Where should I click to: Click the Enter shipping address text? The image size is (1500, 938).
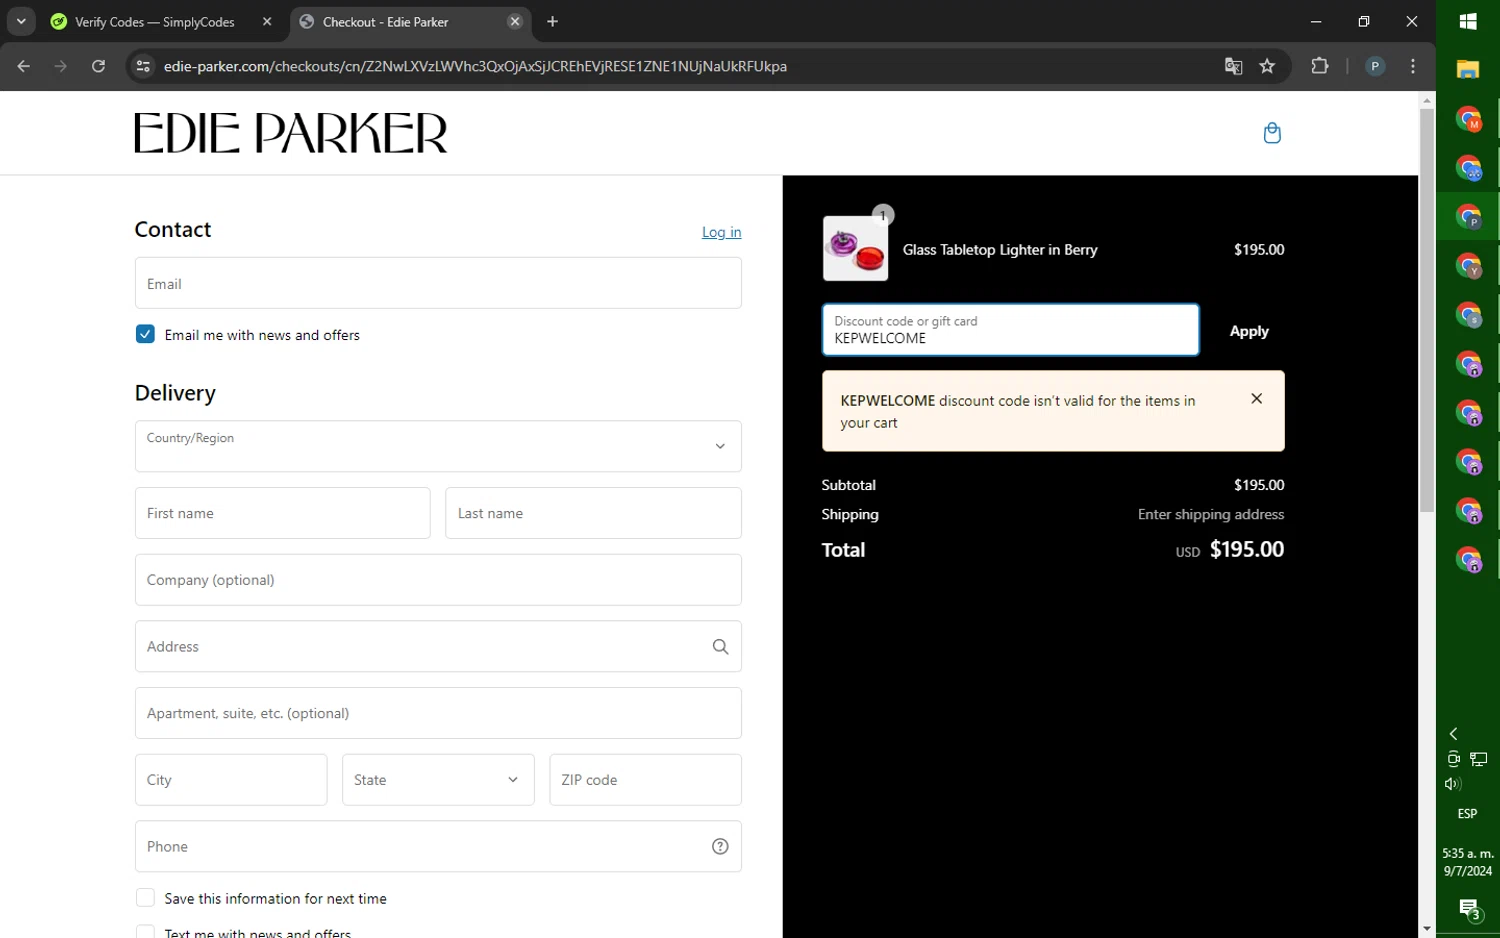coord(1211,515)
